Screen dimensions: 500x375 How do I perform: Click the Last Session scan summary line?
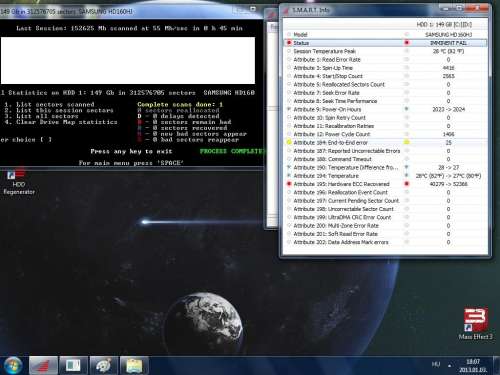click(129, 28)
